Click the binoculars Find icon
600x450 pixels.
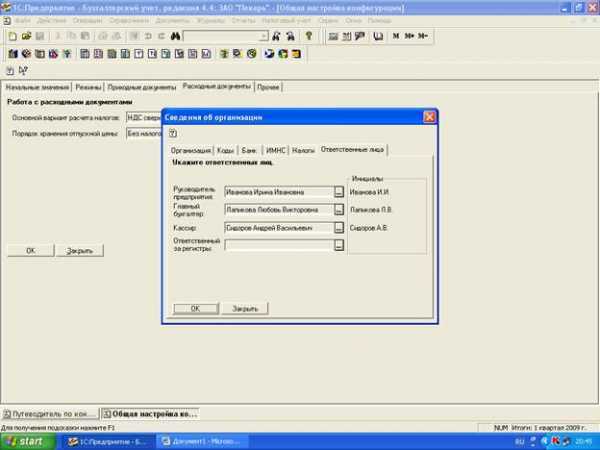point(175,36)
